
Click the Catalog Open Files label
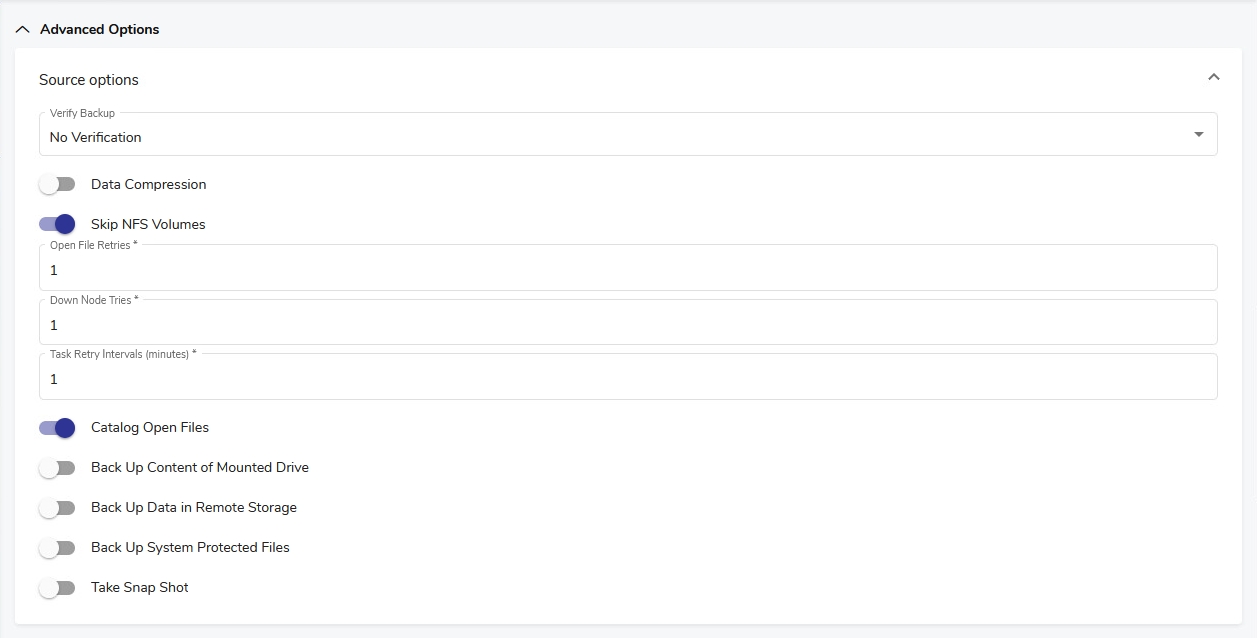(150, 428)
